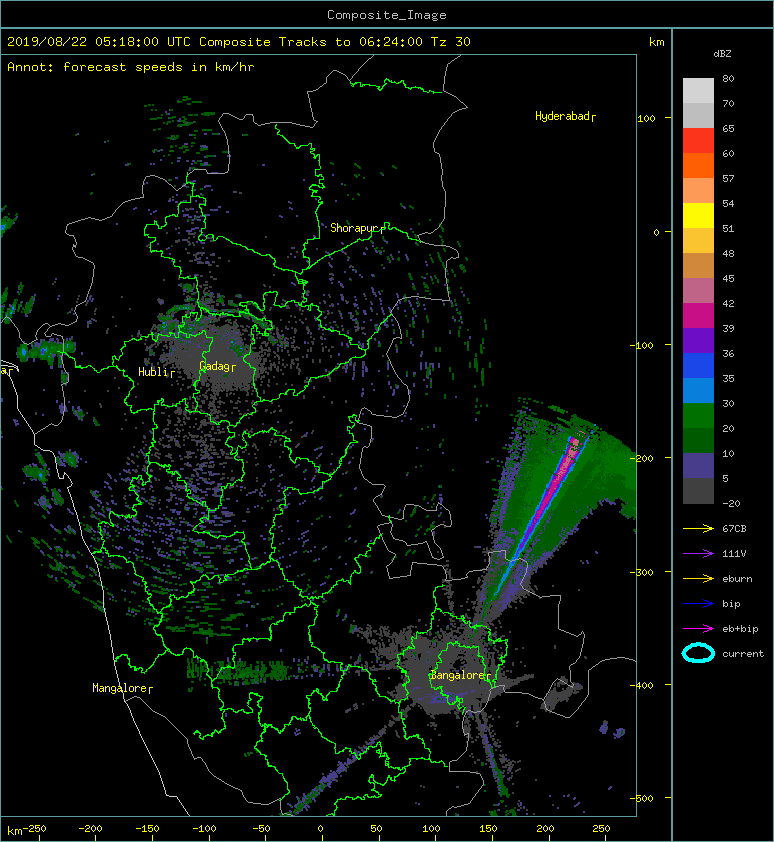Select the bright yellow swatch in dBZ bar
The height and width of the screenshot is (842, 774).
(x=698, y=215)
